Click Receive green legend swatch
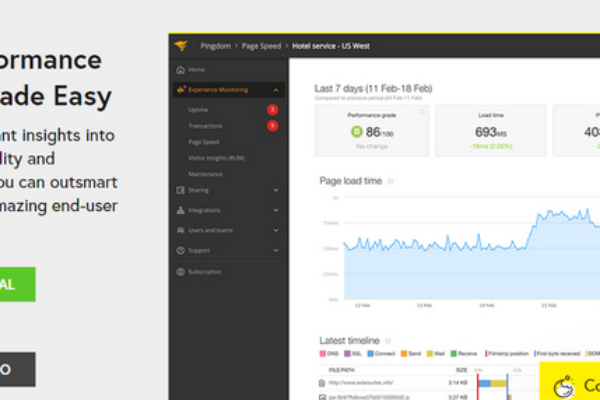This screenshot has width=600, height=400. pyautogui.click(x=454, y=354)
